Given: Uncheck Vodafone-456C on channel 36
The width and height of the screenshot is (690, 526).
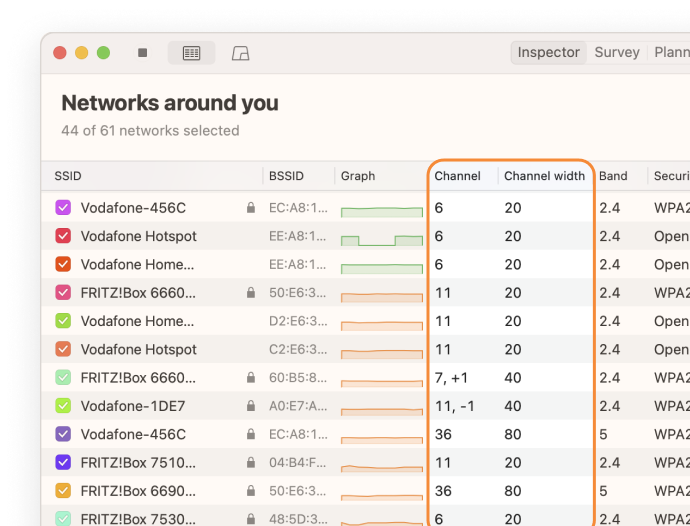Looking at the screenshot, I should pyautogui.click(x=63, y=434).
